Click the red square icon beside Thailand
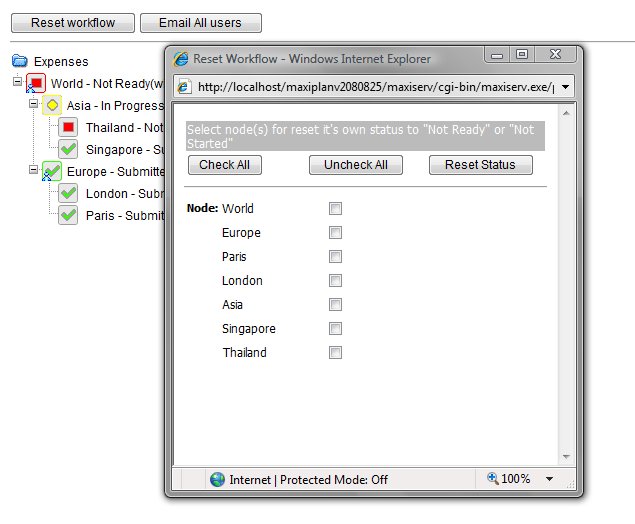This screenshot has width=635, height=524. [68, 127]
